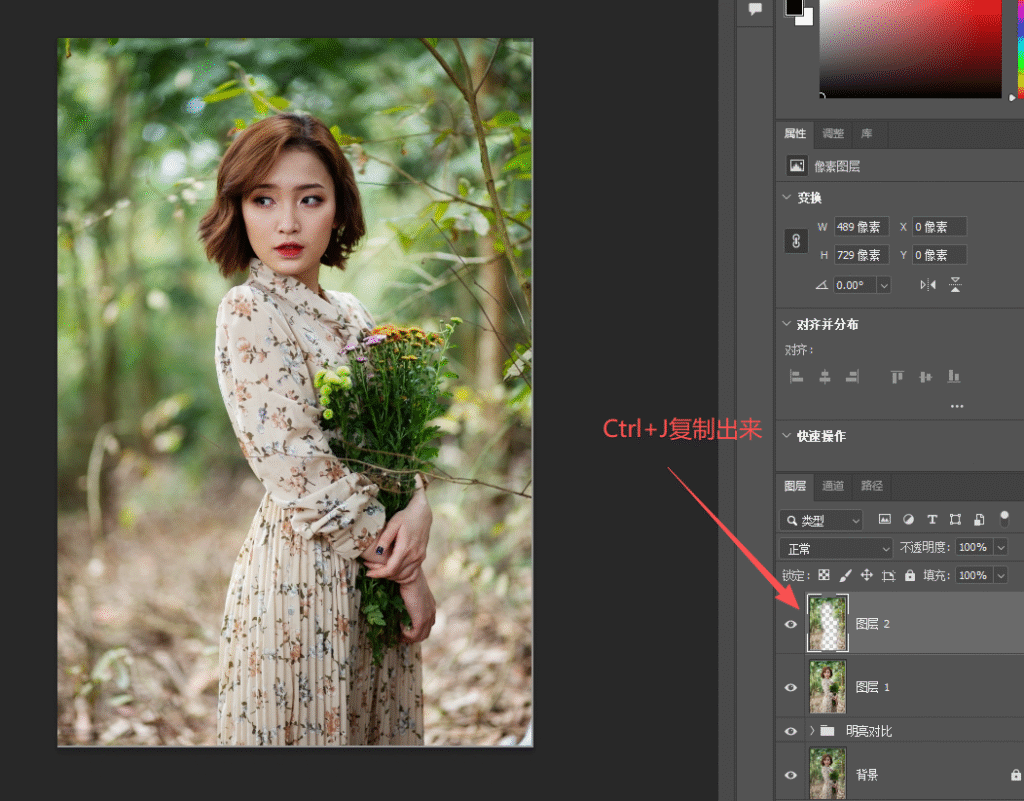Screen dimensions: 1024x801
Task: Open more align options (three dots)
Action: pos(957,406)
